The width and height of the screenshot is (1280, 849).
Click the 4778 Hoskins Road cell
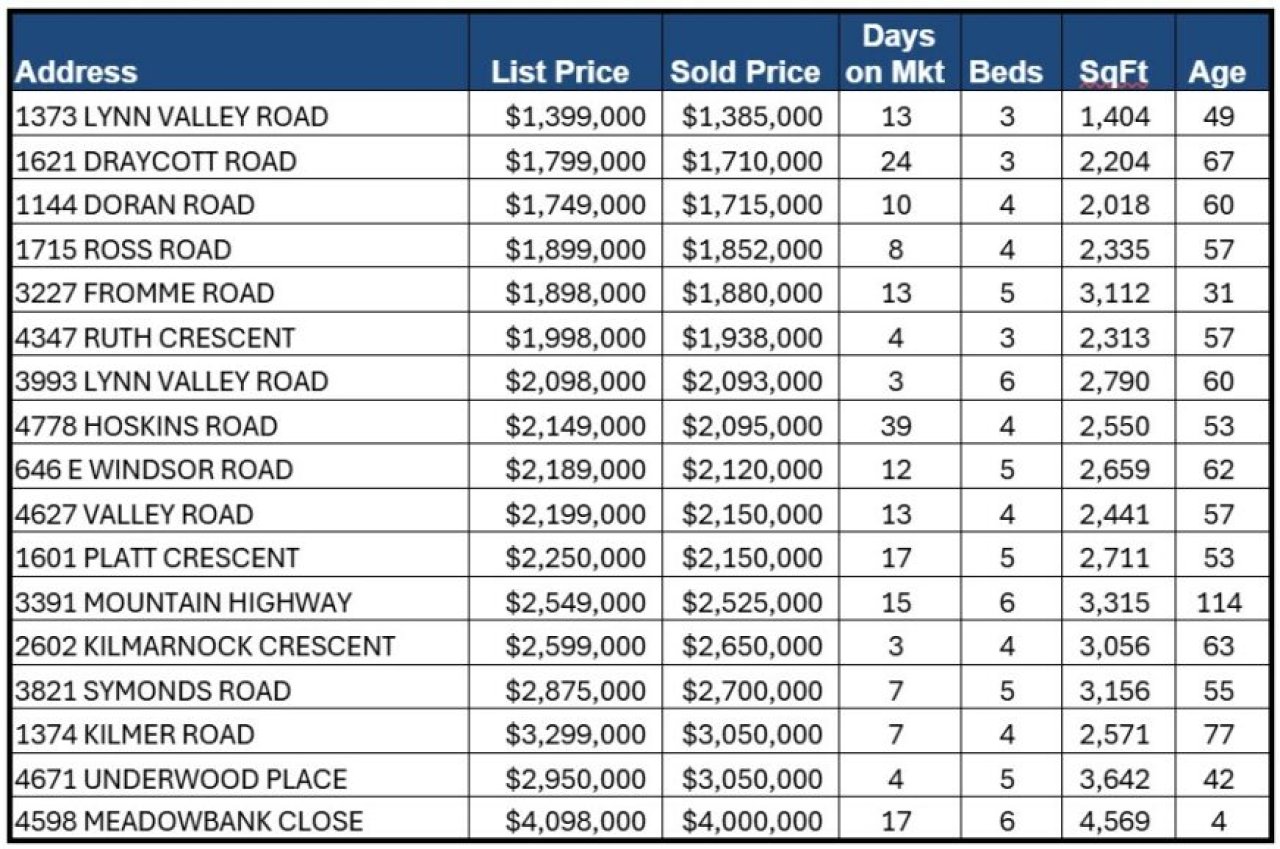coord(147,426)
